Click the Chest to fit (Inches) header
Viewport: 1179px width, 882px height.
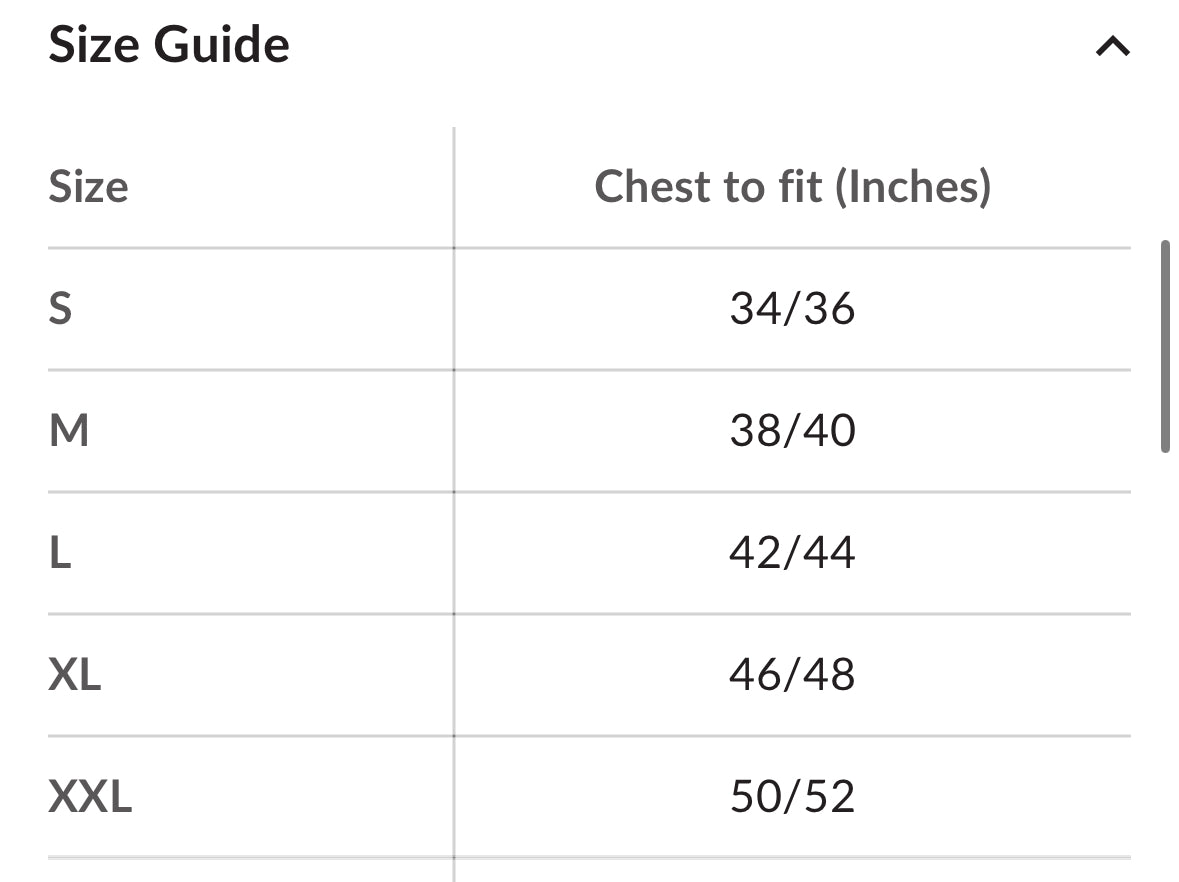793,186
